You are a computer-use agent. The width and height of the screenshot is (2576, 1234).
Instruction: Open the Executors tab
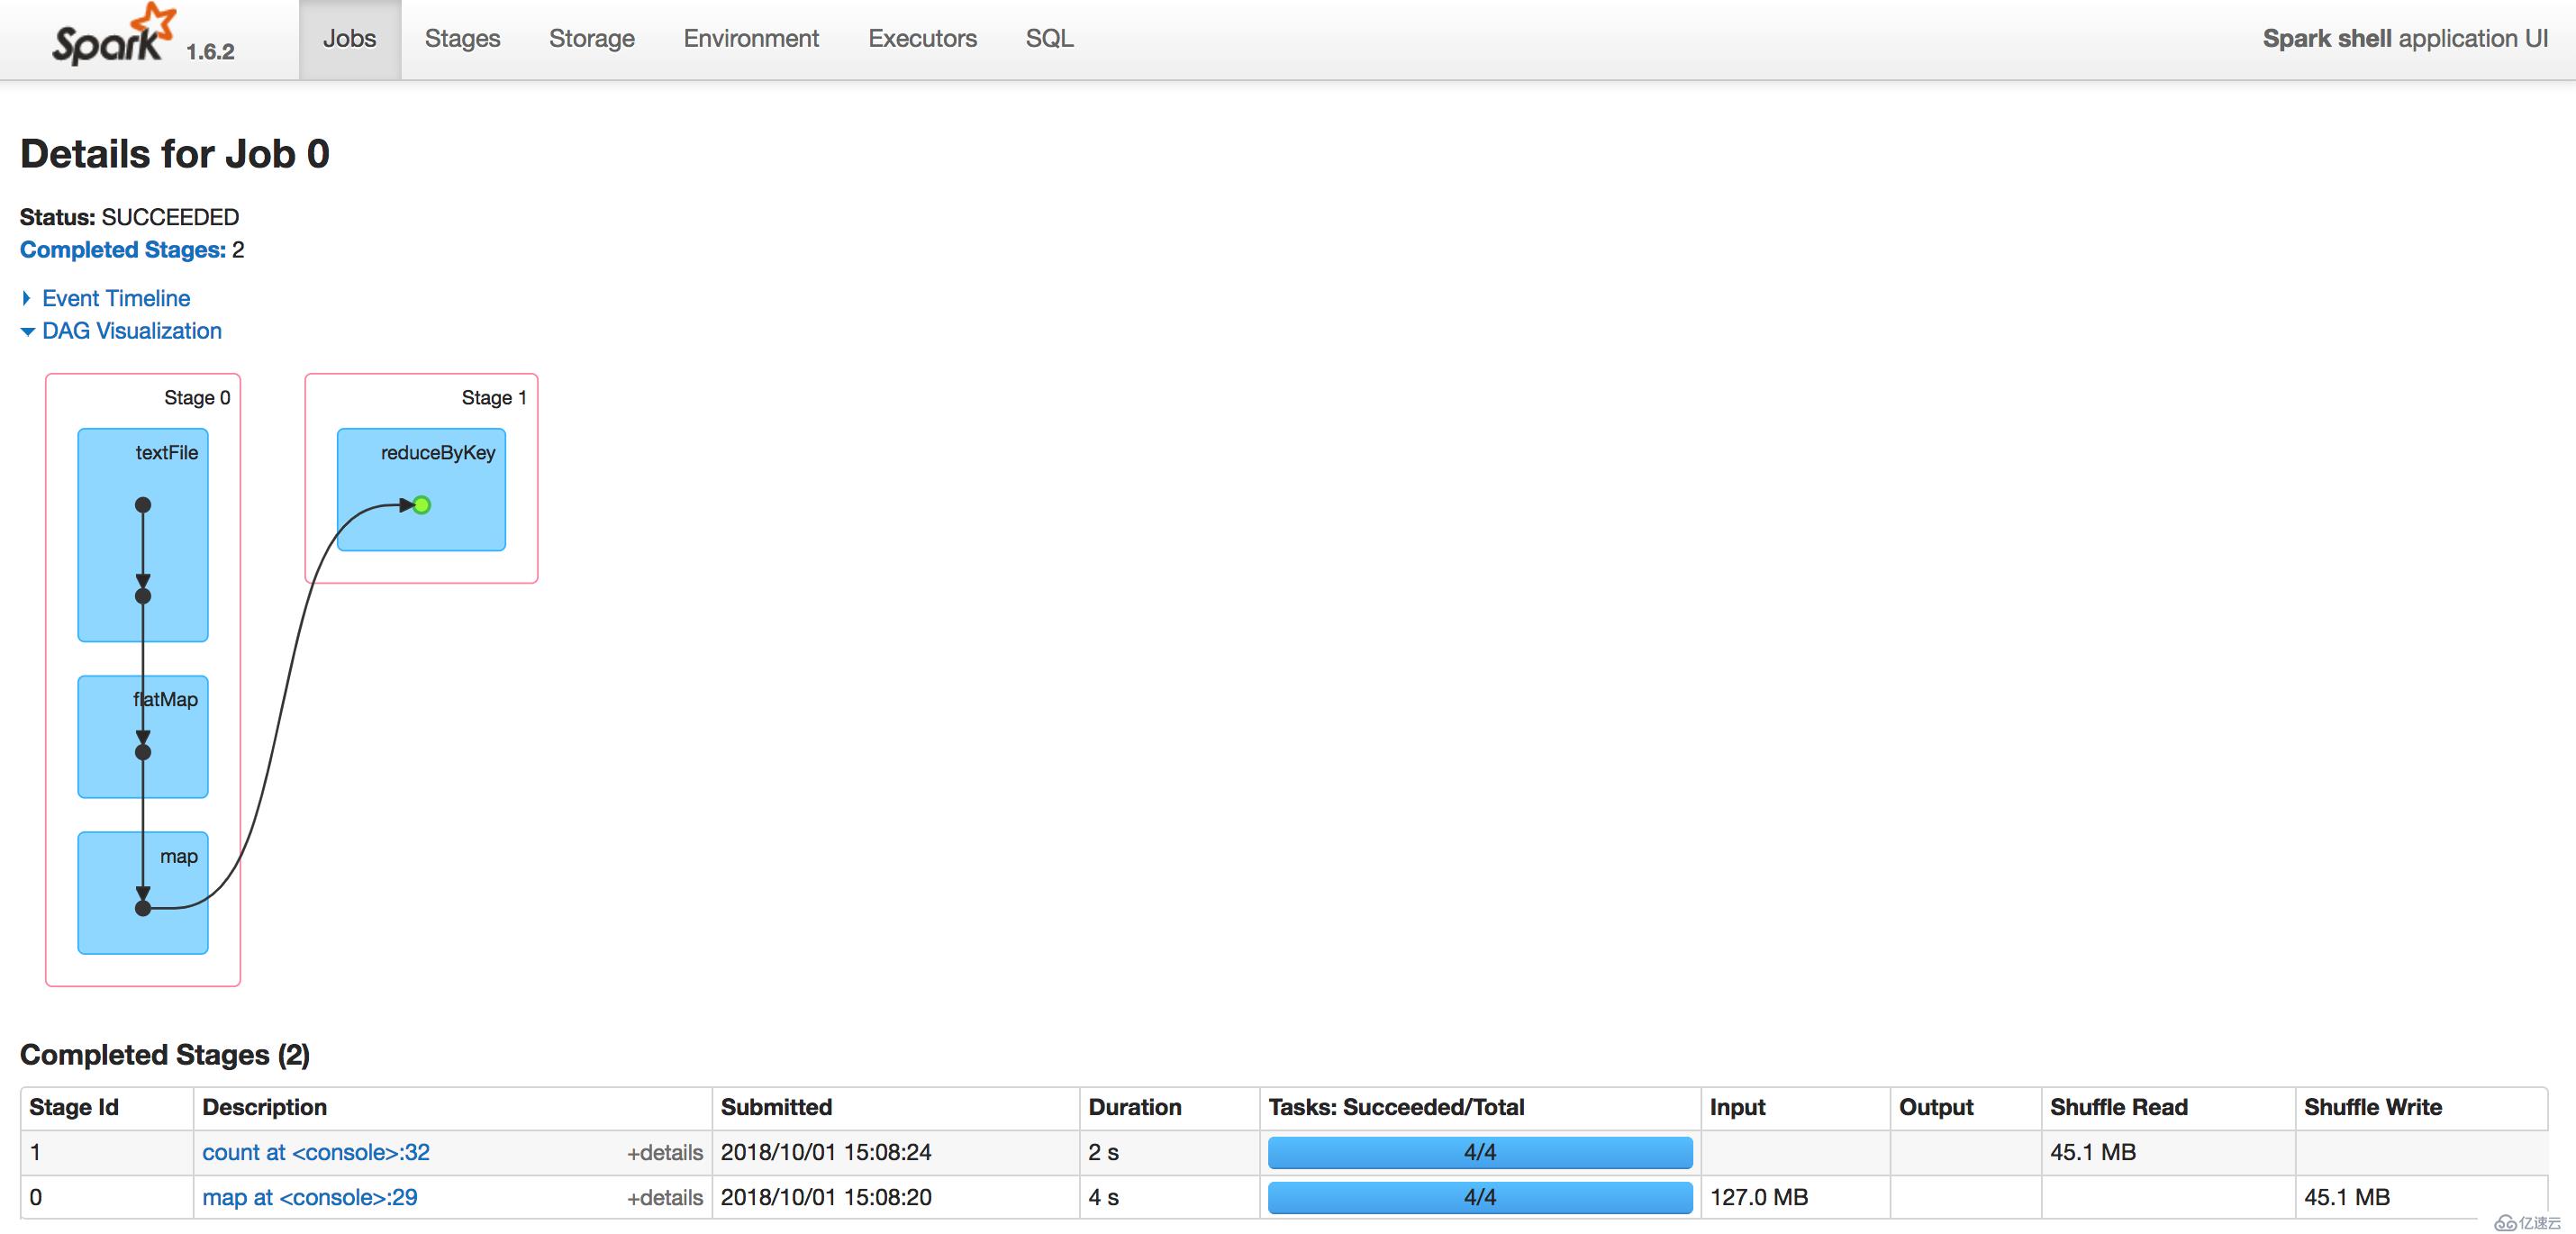922,39
